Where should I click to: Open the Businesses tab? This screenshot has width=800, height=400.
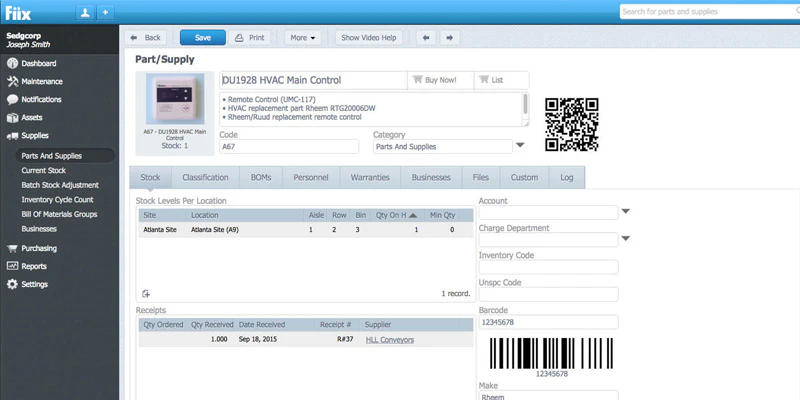click(431, 178)
